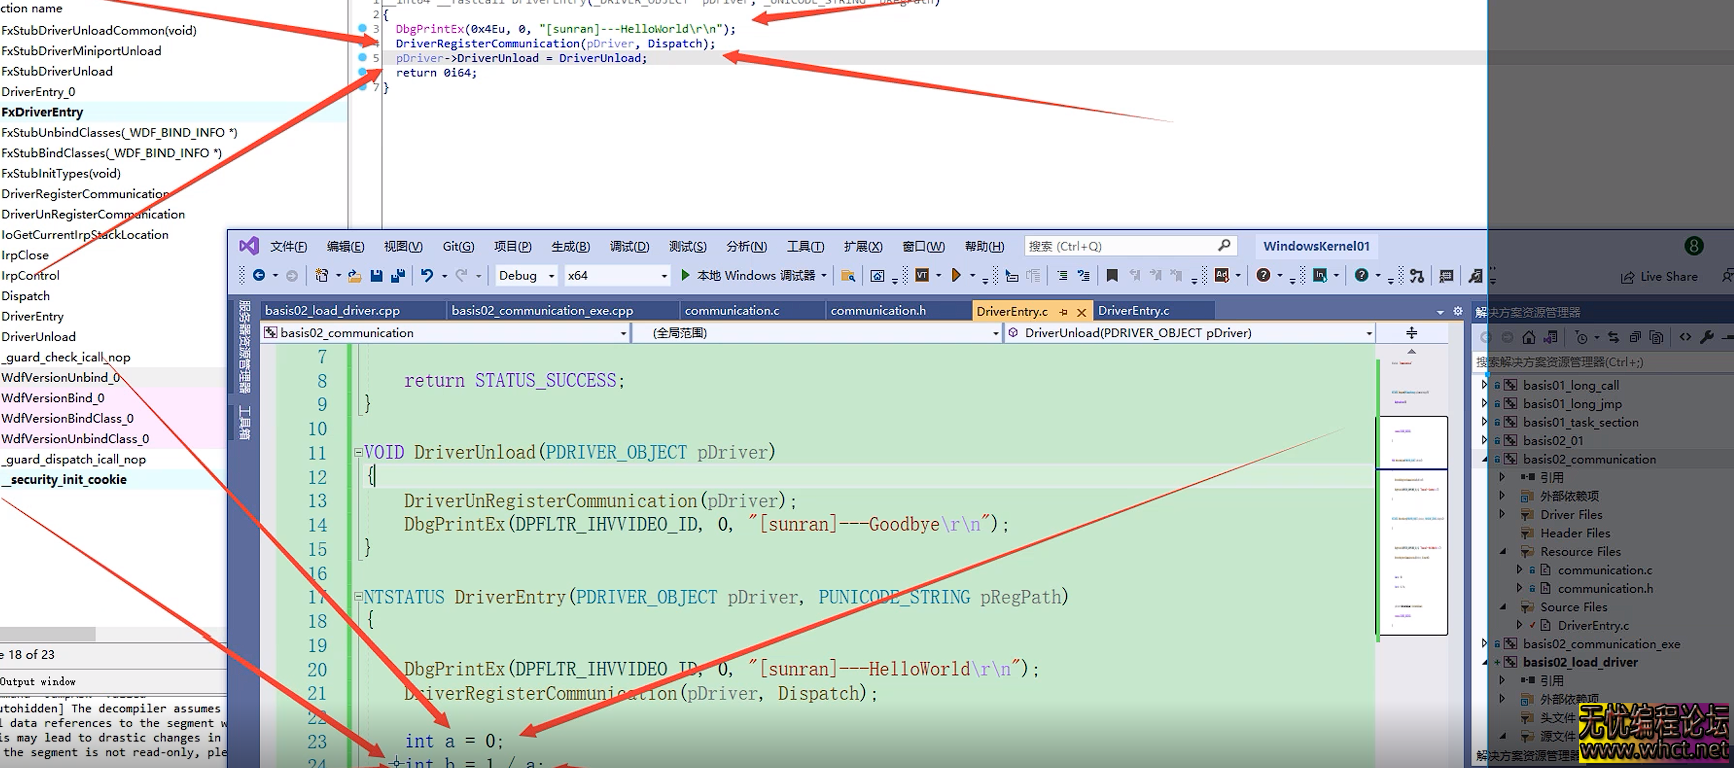Click the Live Share button
This screenshot has width=1734, height=768.
point(1660,277)
